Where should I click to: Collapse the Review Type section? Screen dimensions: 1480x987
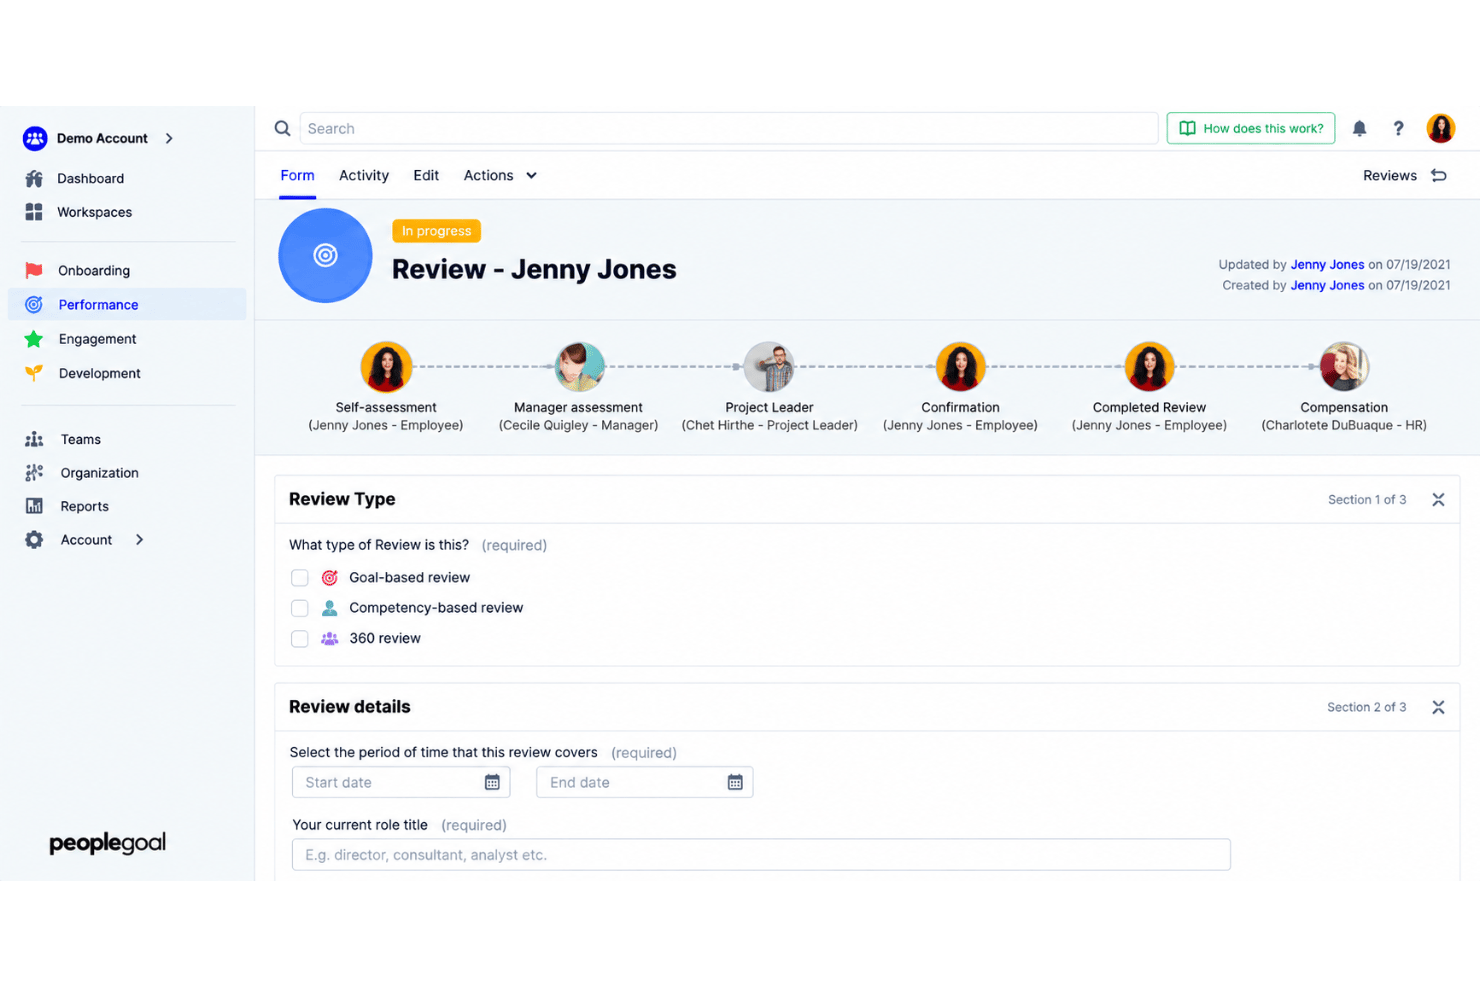(1438, 499)
